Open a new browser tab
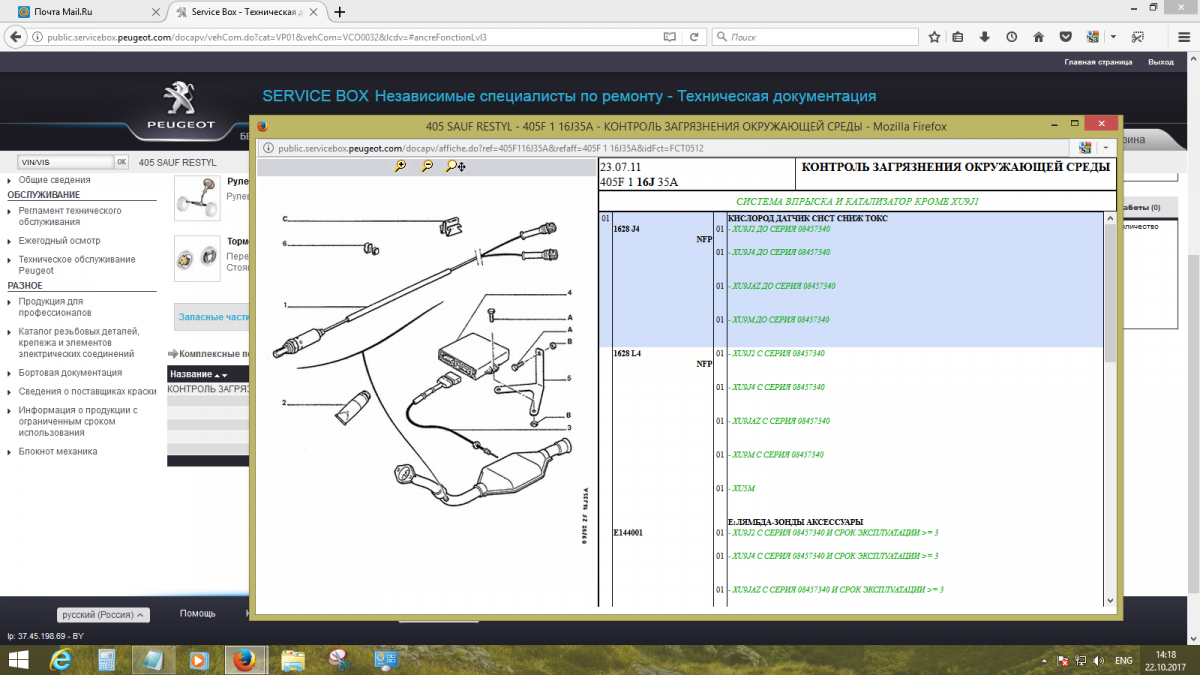This screenshot has height=675, width=1200. pos(340,12)
